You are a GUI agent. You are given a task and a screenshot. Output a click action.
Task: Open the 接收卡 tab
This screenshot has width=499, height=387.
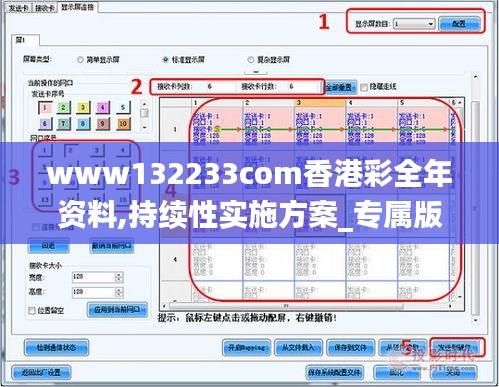pyautogui.click(x=45, y=8)
